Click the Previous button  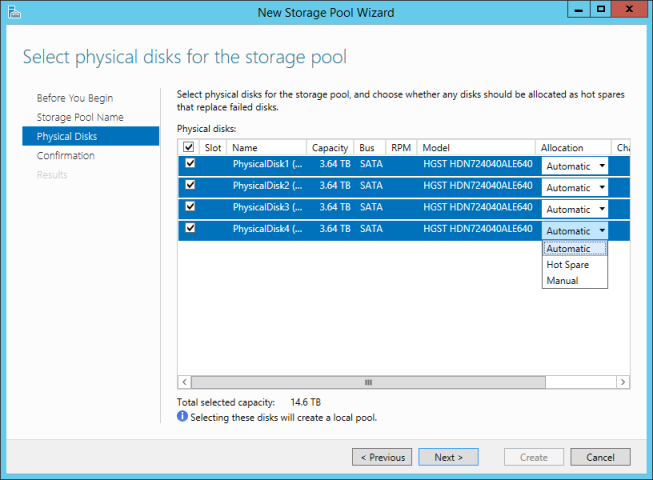382,457
